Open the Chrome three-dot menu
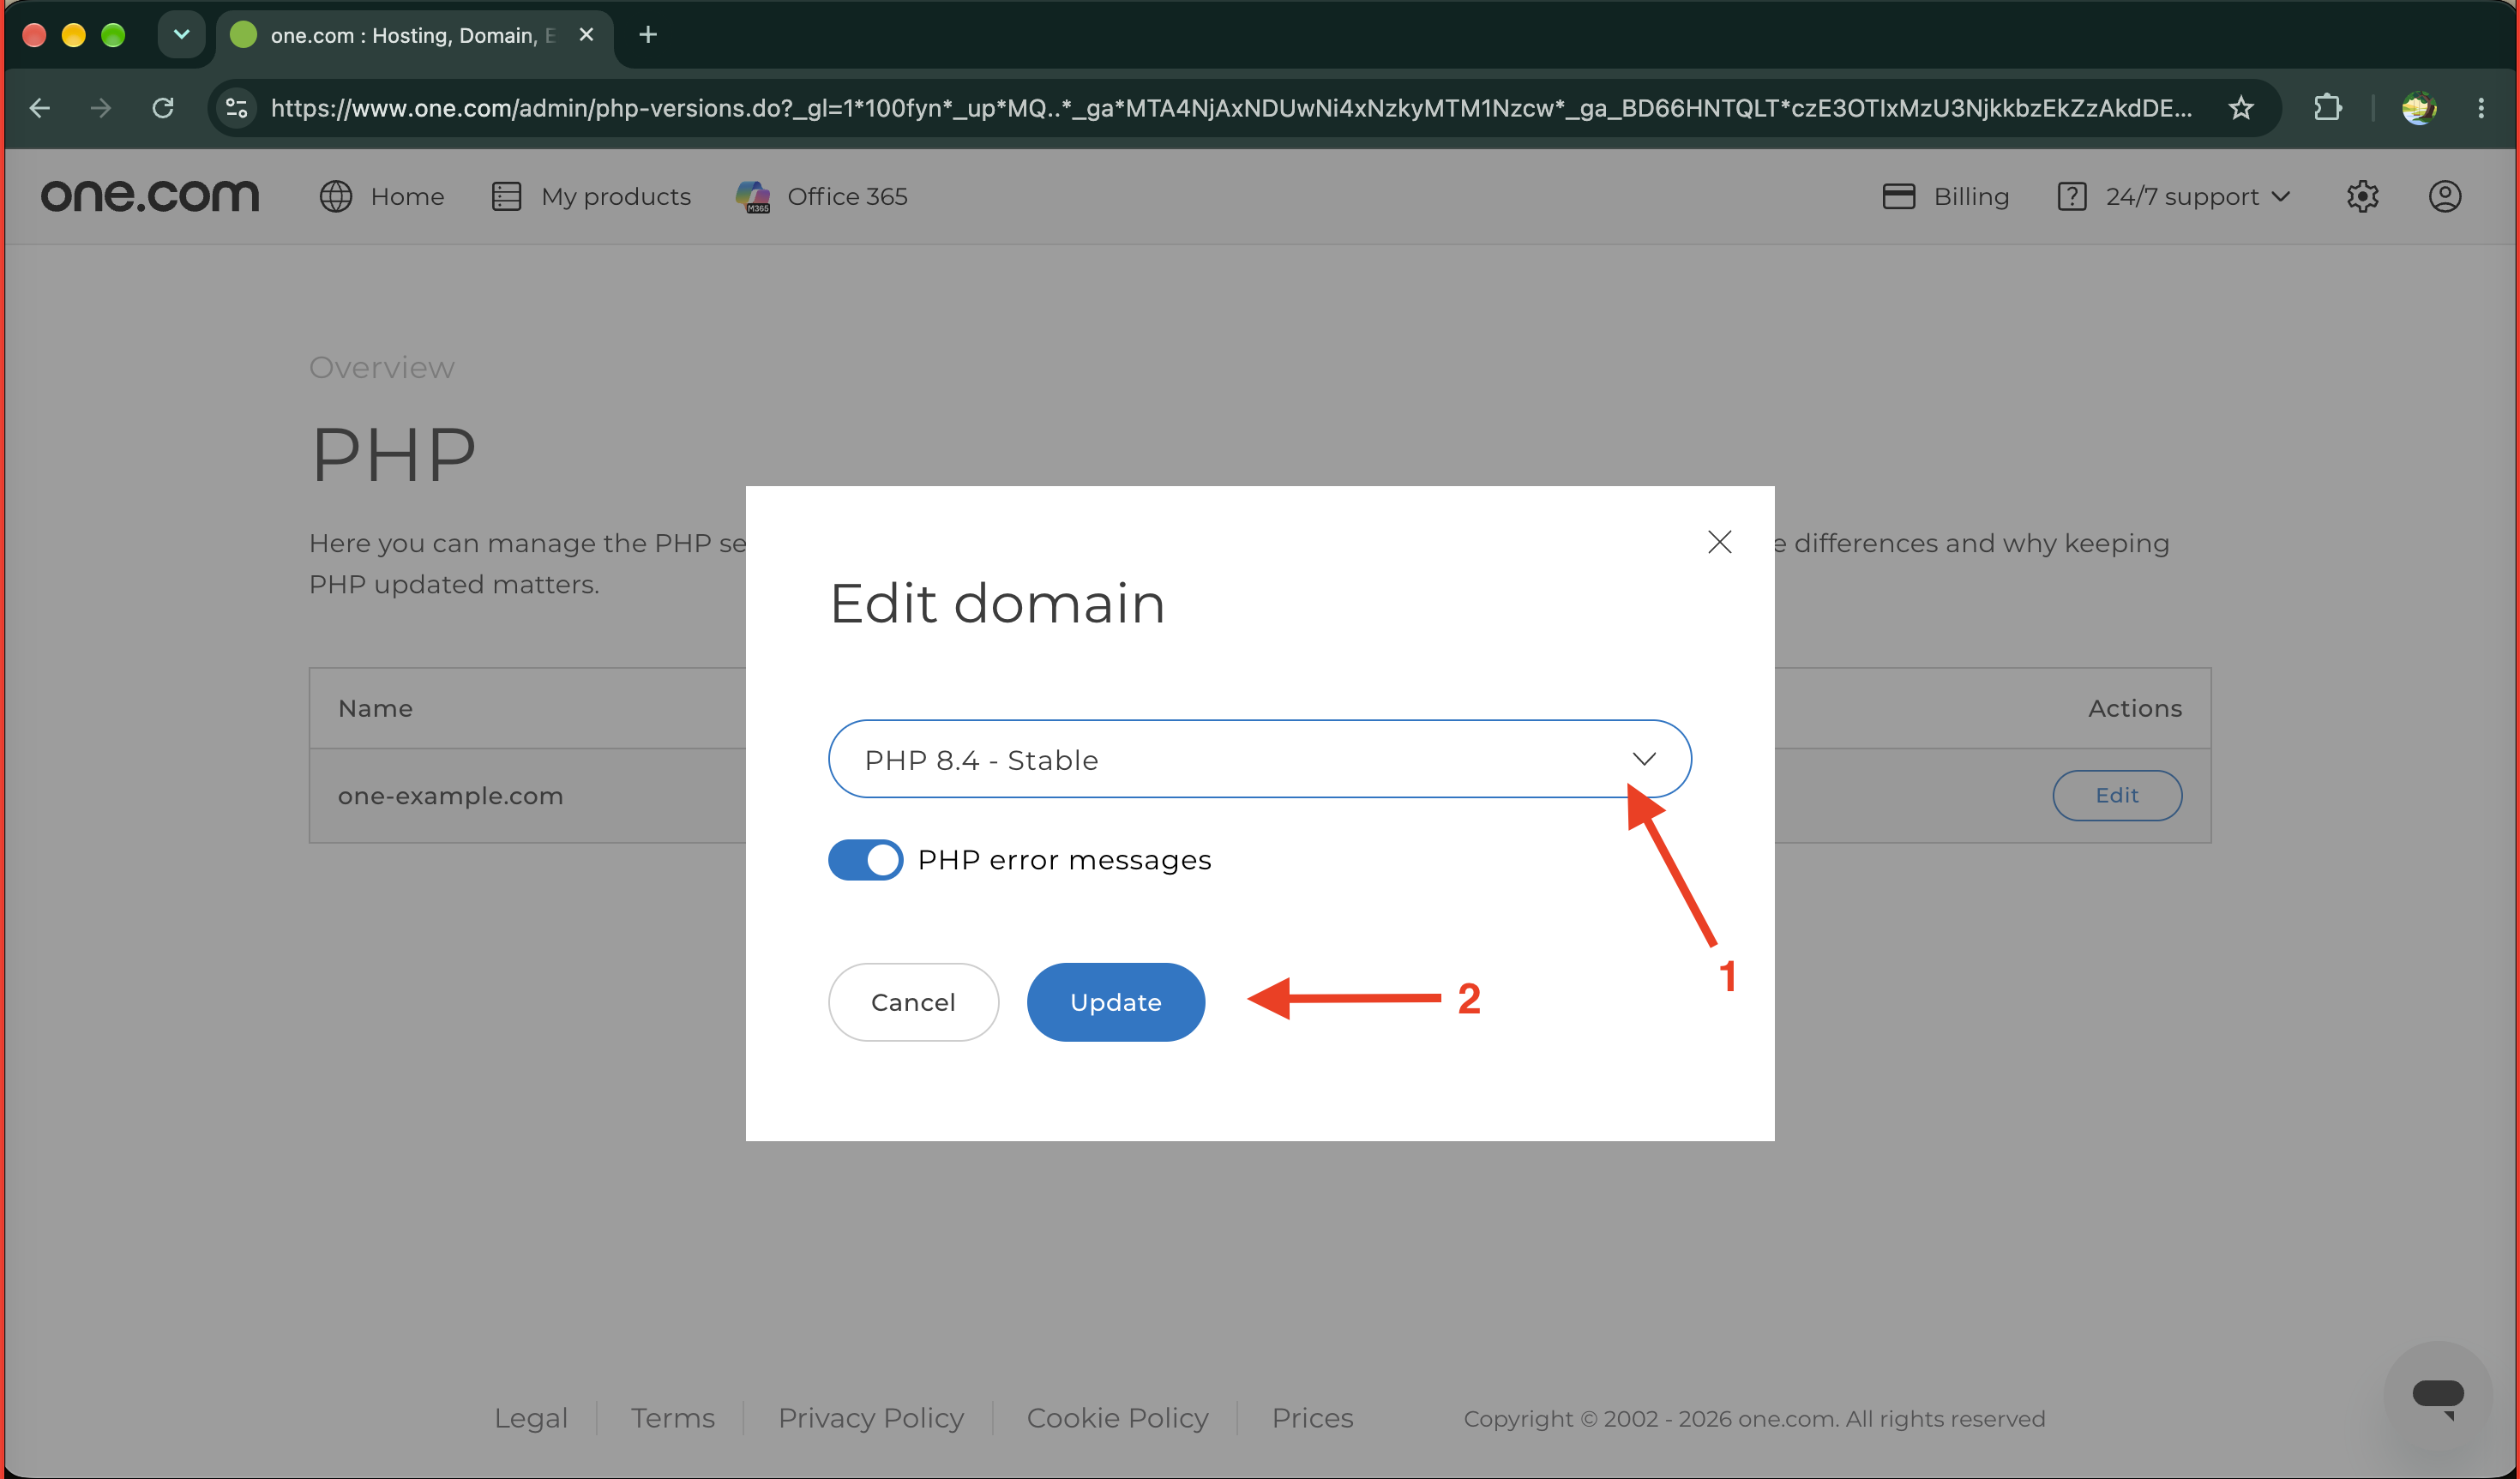This screenshot has width=2520, height=1479. click(x=2481, y=108)
